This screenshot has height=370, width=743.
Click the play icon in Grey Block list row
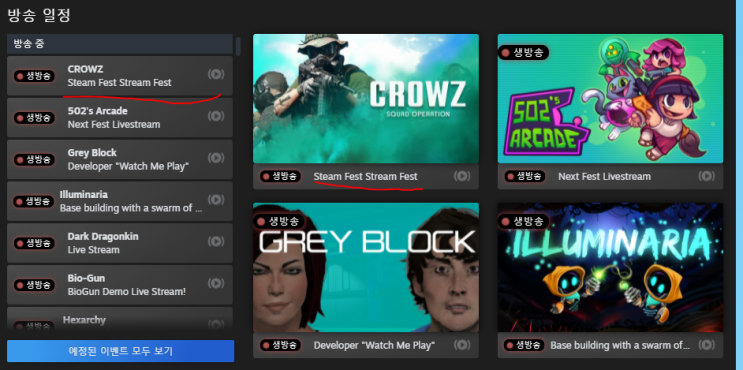click(216, 158)
